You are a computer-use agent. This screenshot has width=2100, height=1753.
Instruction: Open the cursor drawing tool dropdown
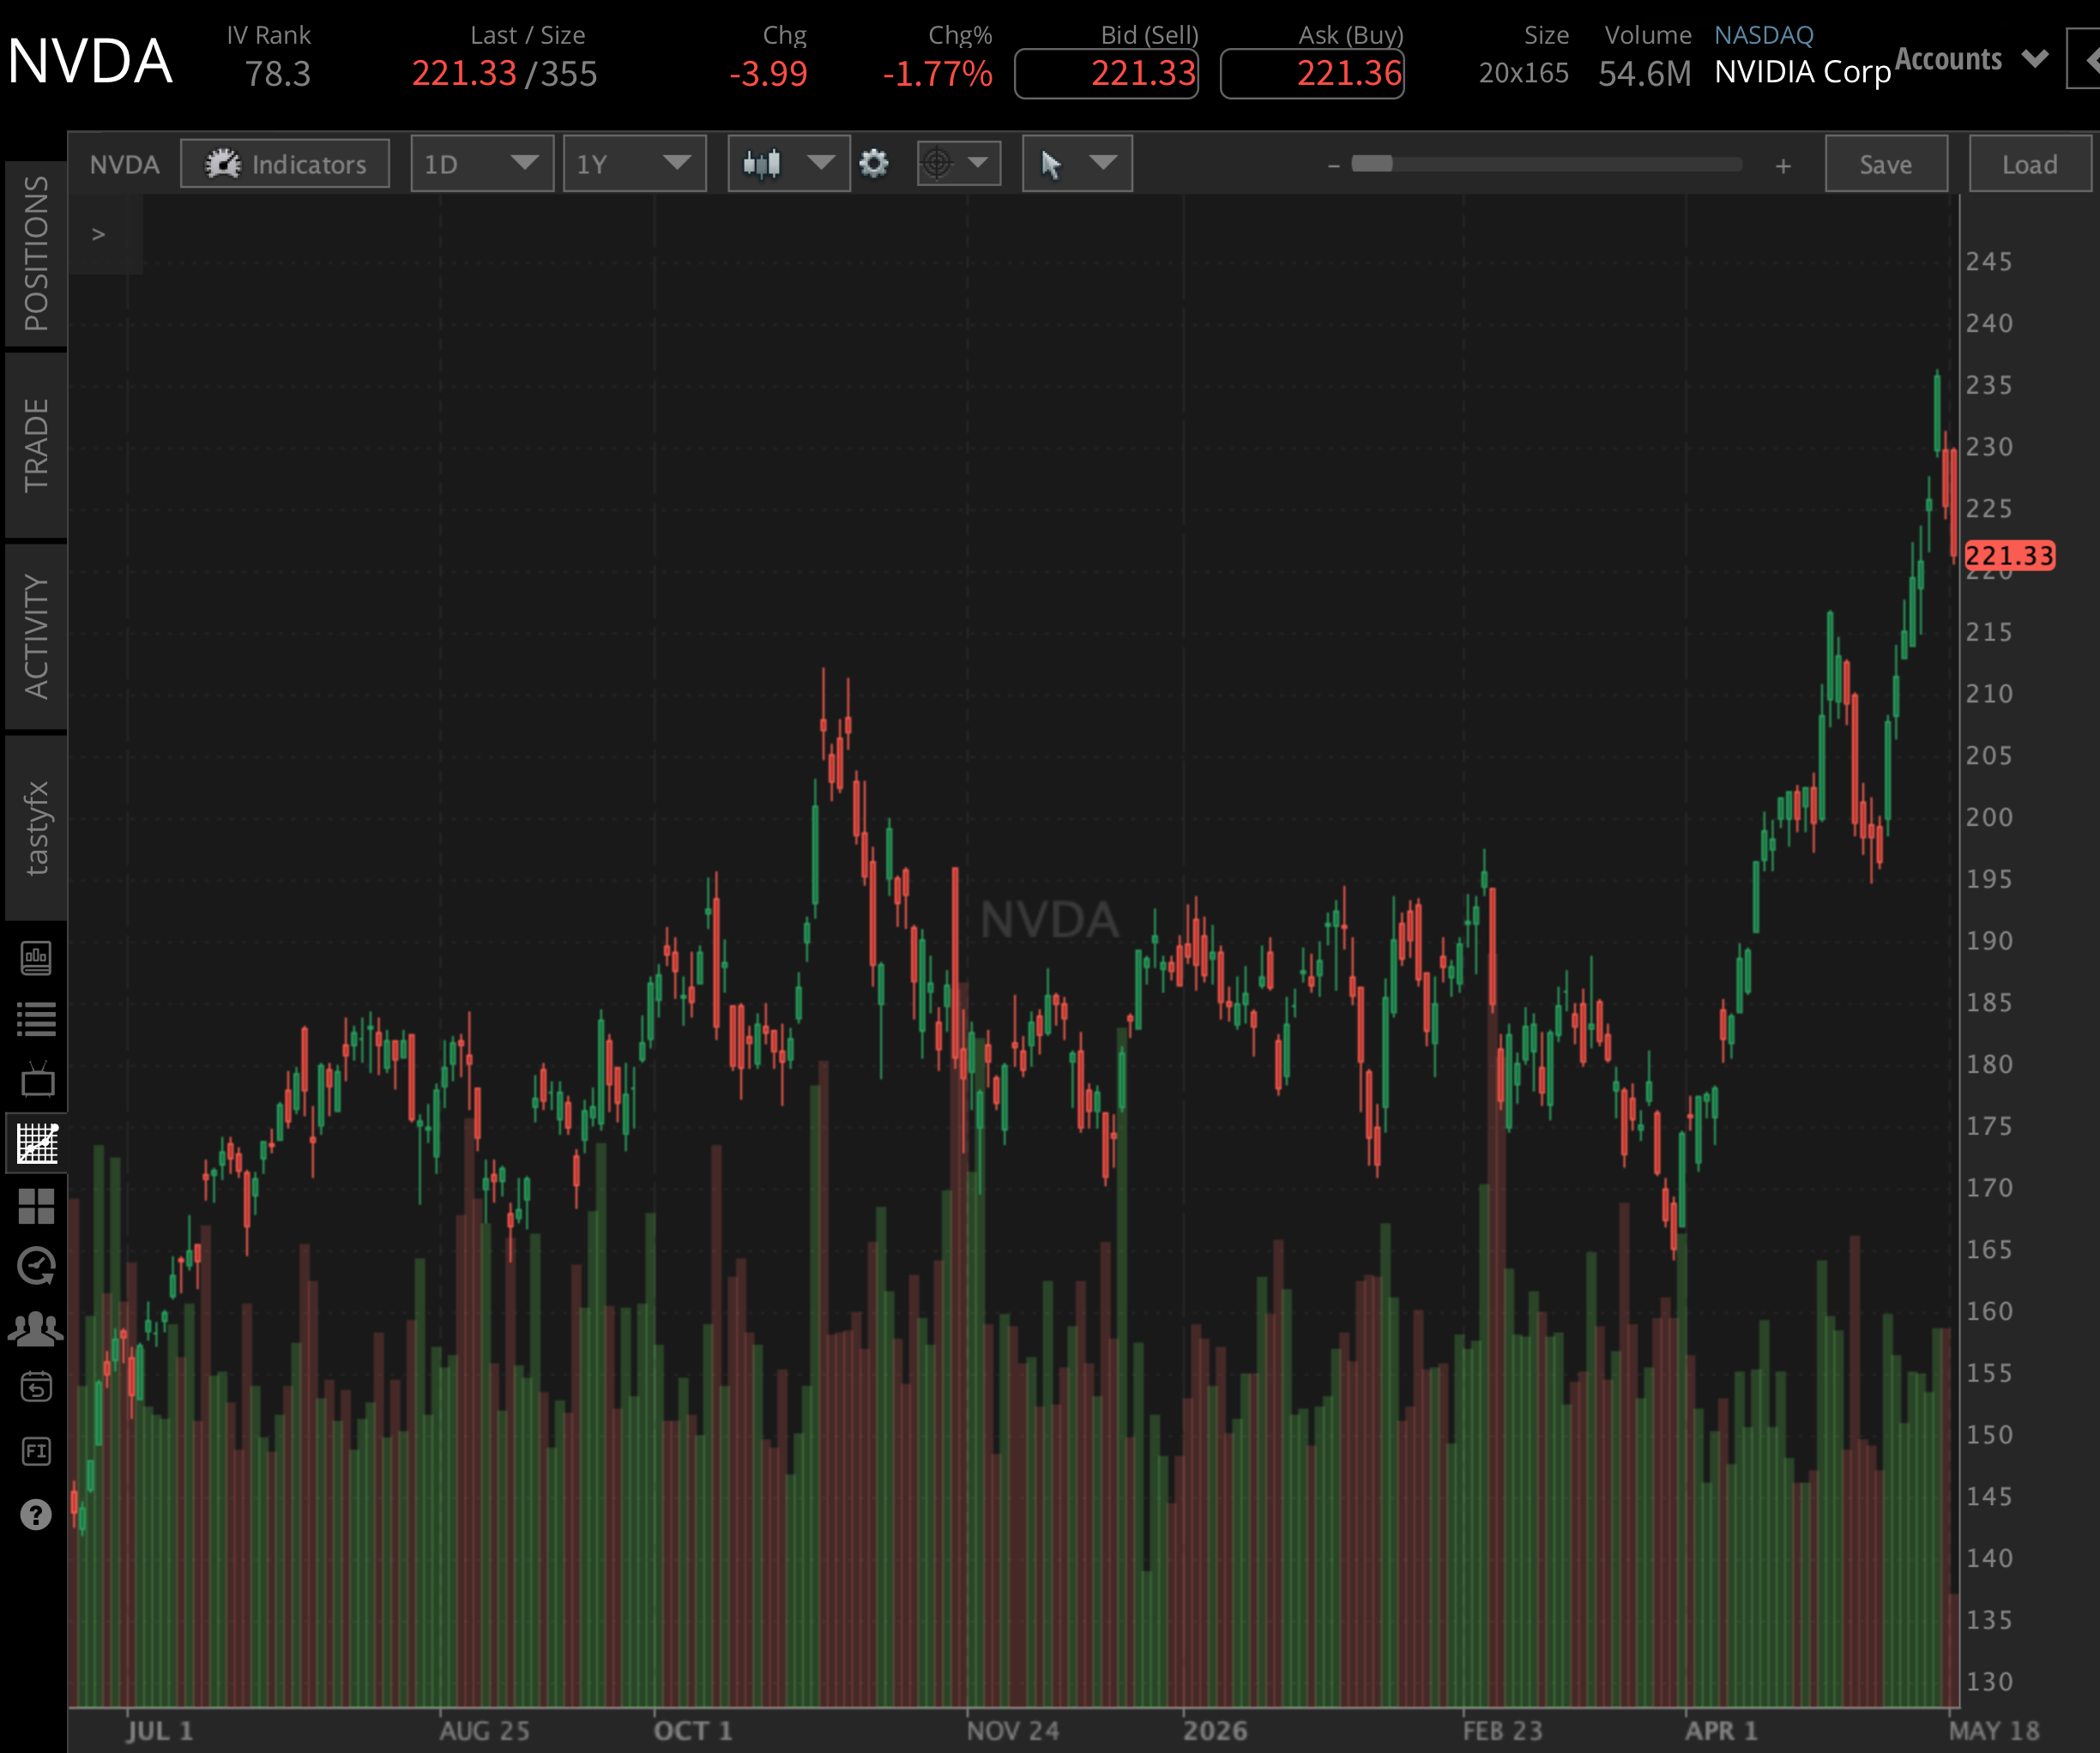pyautogui.click(x=1103, y=163)
